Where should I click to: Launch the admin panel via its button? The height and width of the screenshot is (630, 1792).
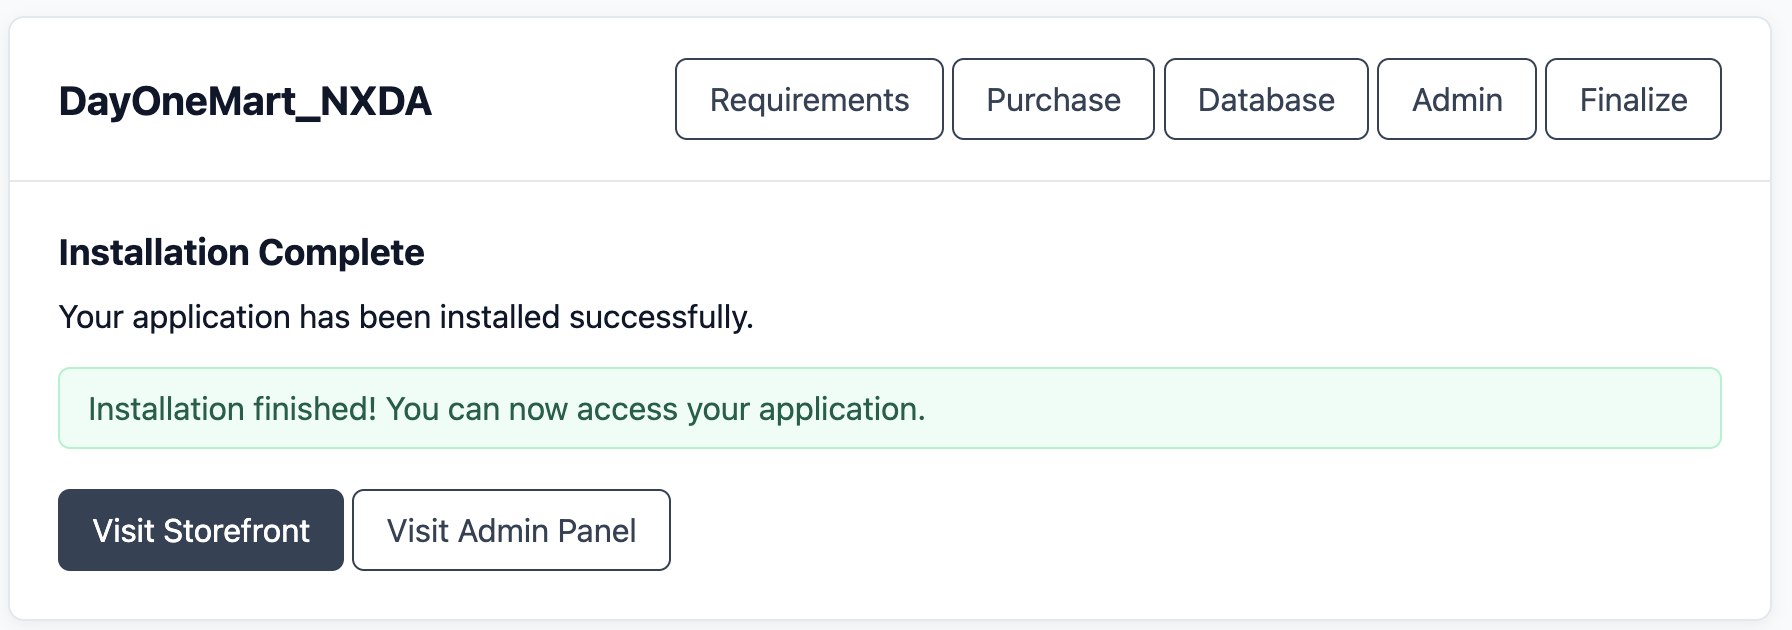click(x=511, y=530)
